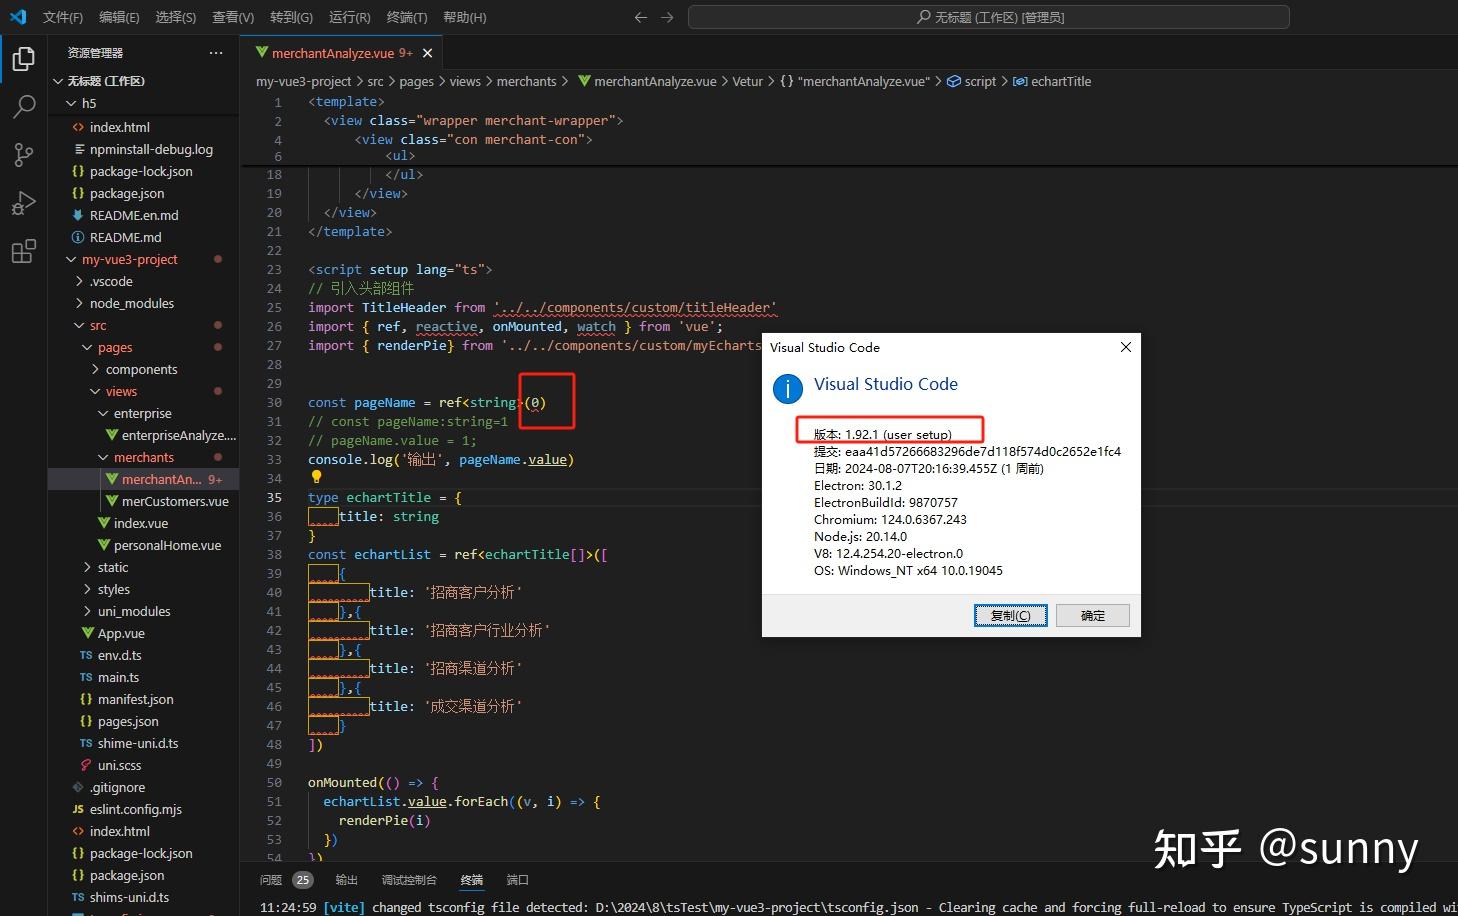The image size is (1458, 916).
Task: Open the 终端(T) menu
Action: pyautogui.click(x=409, y=17)
